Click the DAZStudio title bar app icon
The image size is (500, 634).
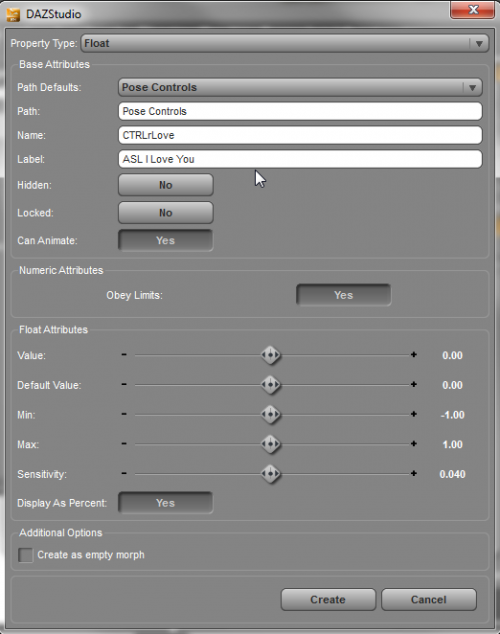click(x=13, y=14)
